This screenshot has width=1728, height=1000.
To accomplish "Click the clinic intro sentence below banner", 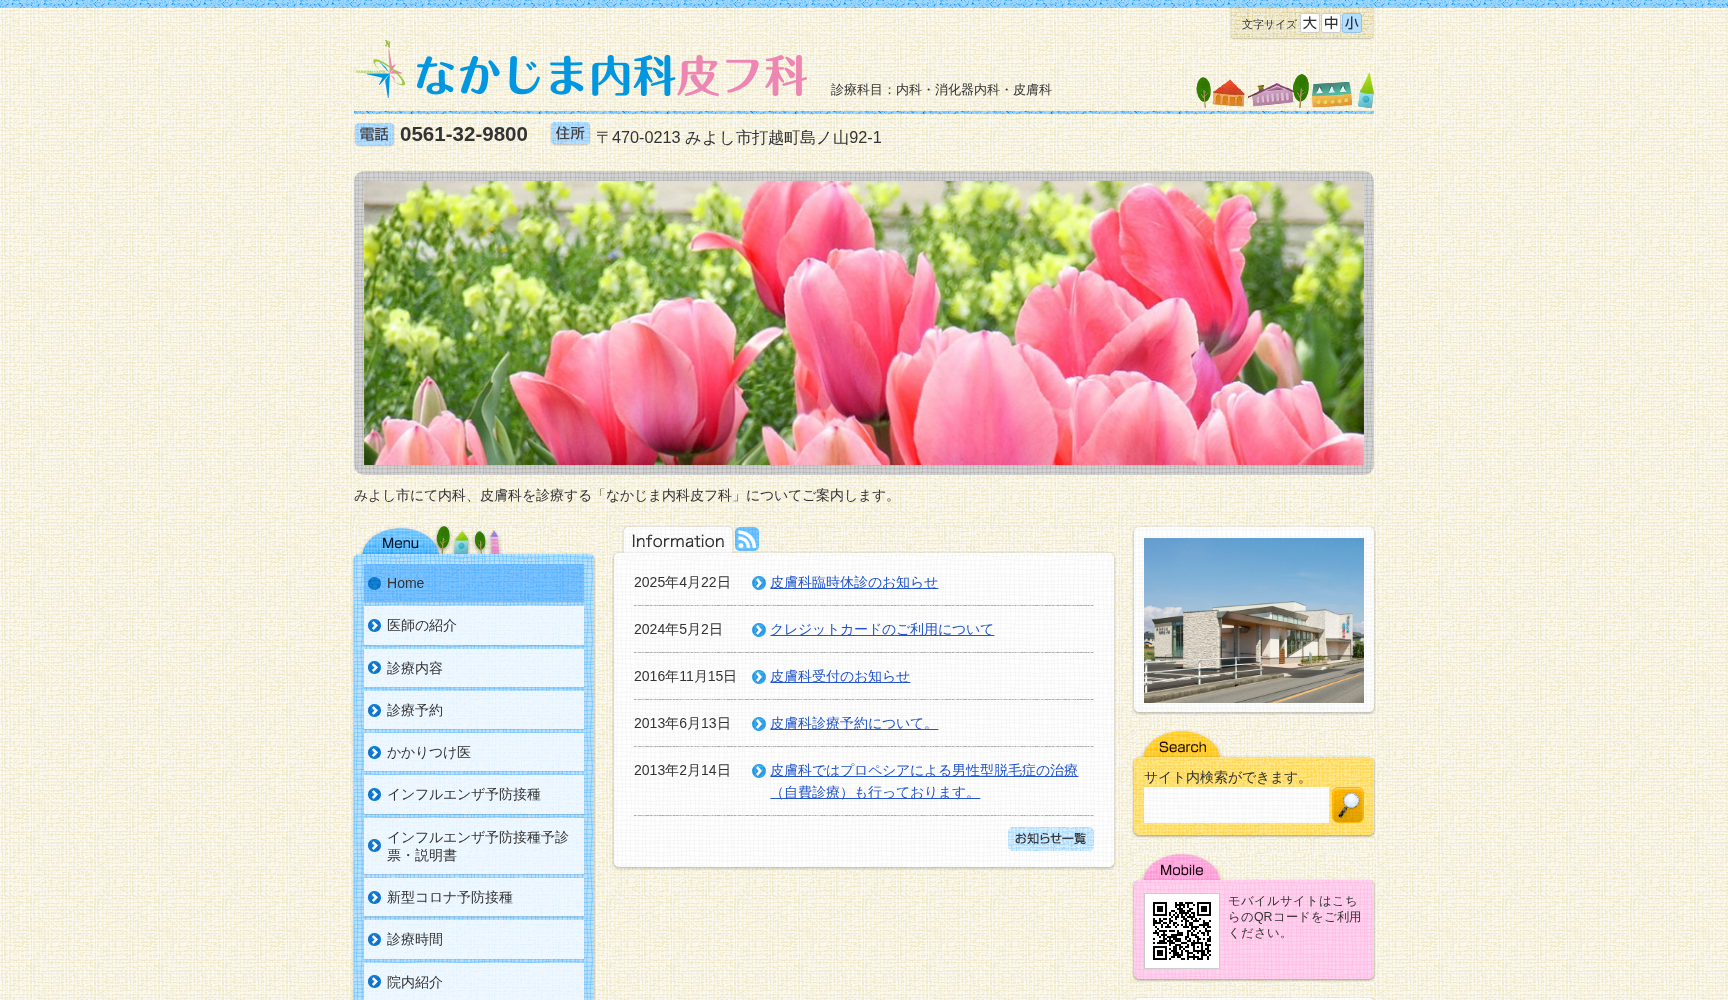I will [x=627, y=495].
